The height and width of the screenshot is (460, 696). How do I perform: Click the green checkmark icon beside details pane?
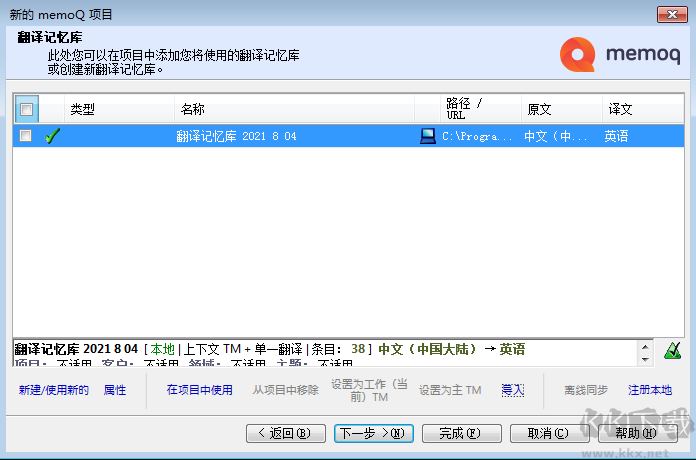[x=672, y=350]
